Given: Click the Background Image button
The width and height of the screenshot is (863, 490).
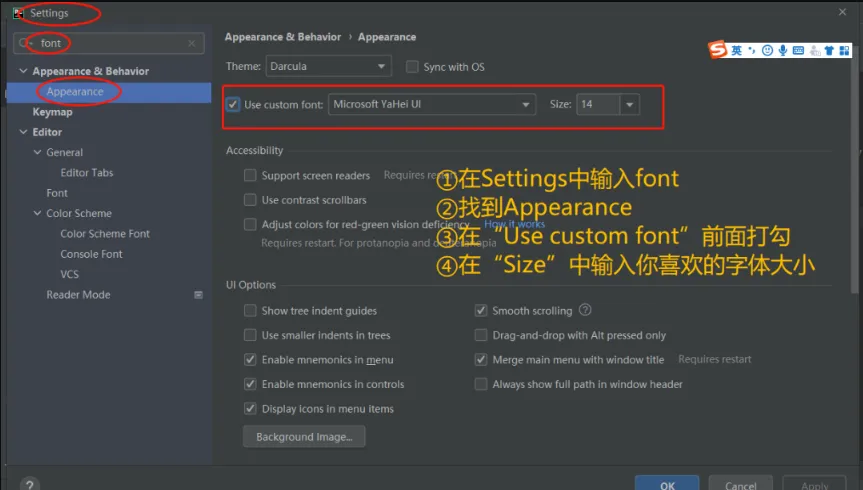Looking at the screenshot, I should pos(304,437).
